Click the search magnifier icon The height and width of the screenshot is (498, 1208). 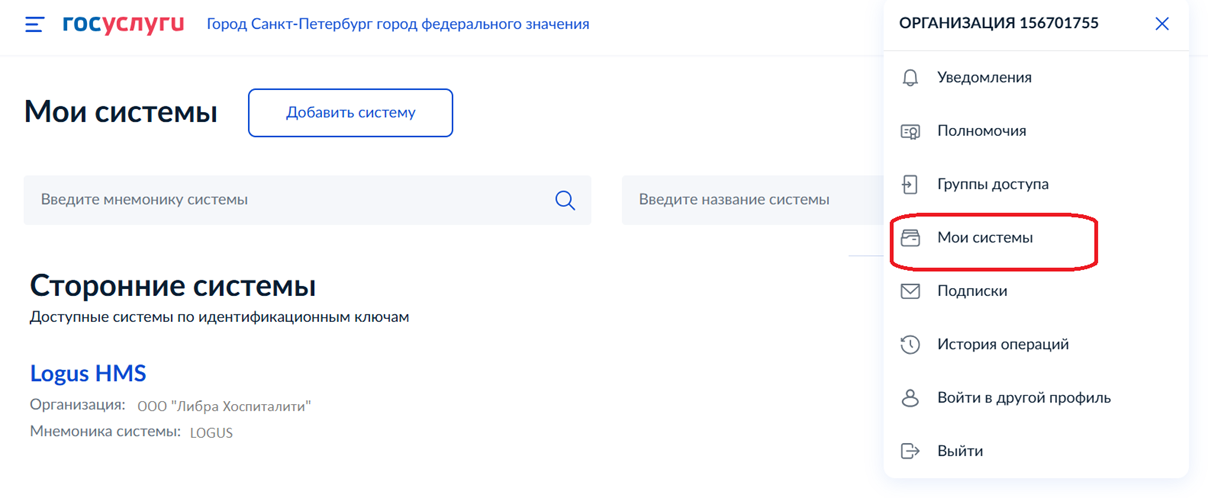(565, 200)
